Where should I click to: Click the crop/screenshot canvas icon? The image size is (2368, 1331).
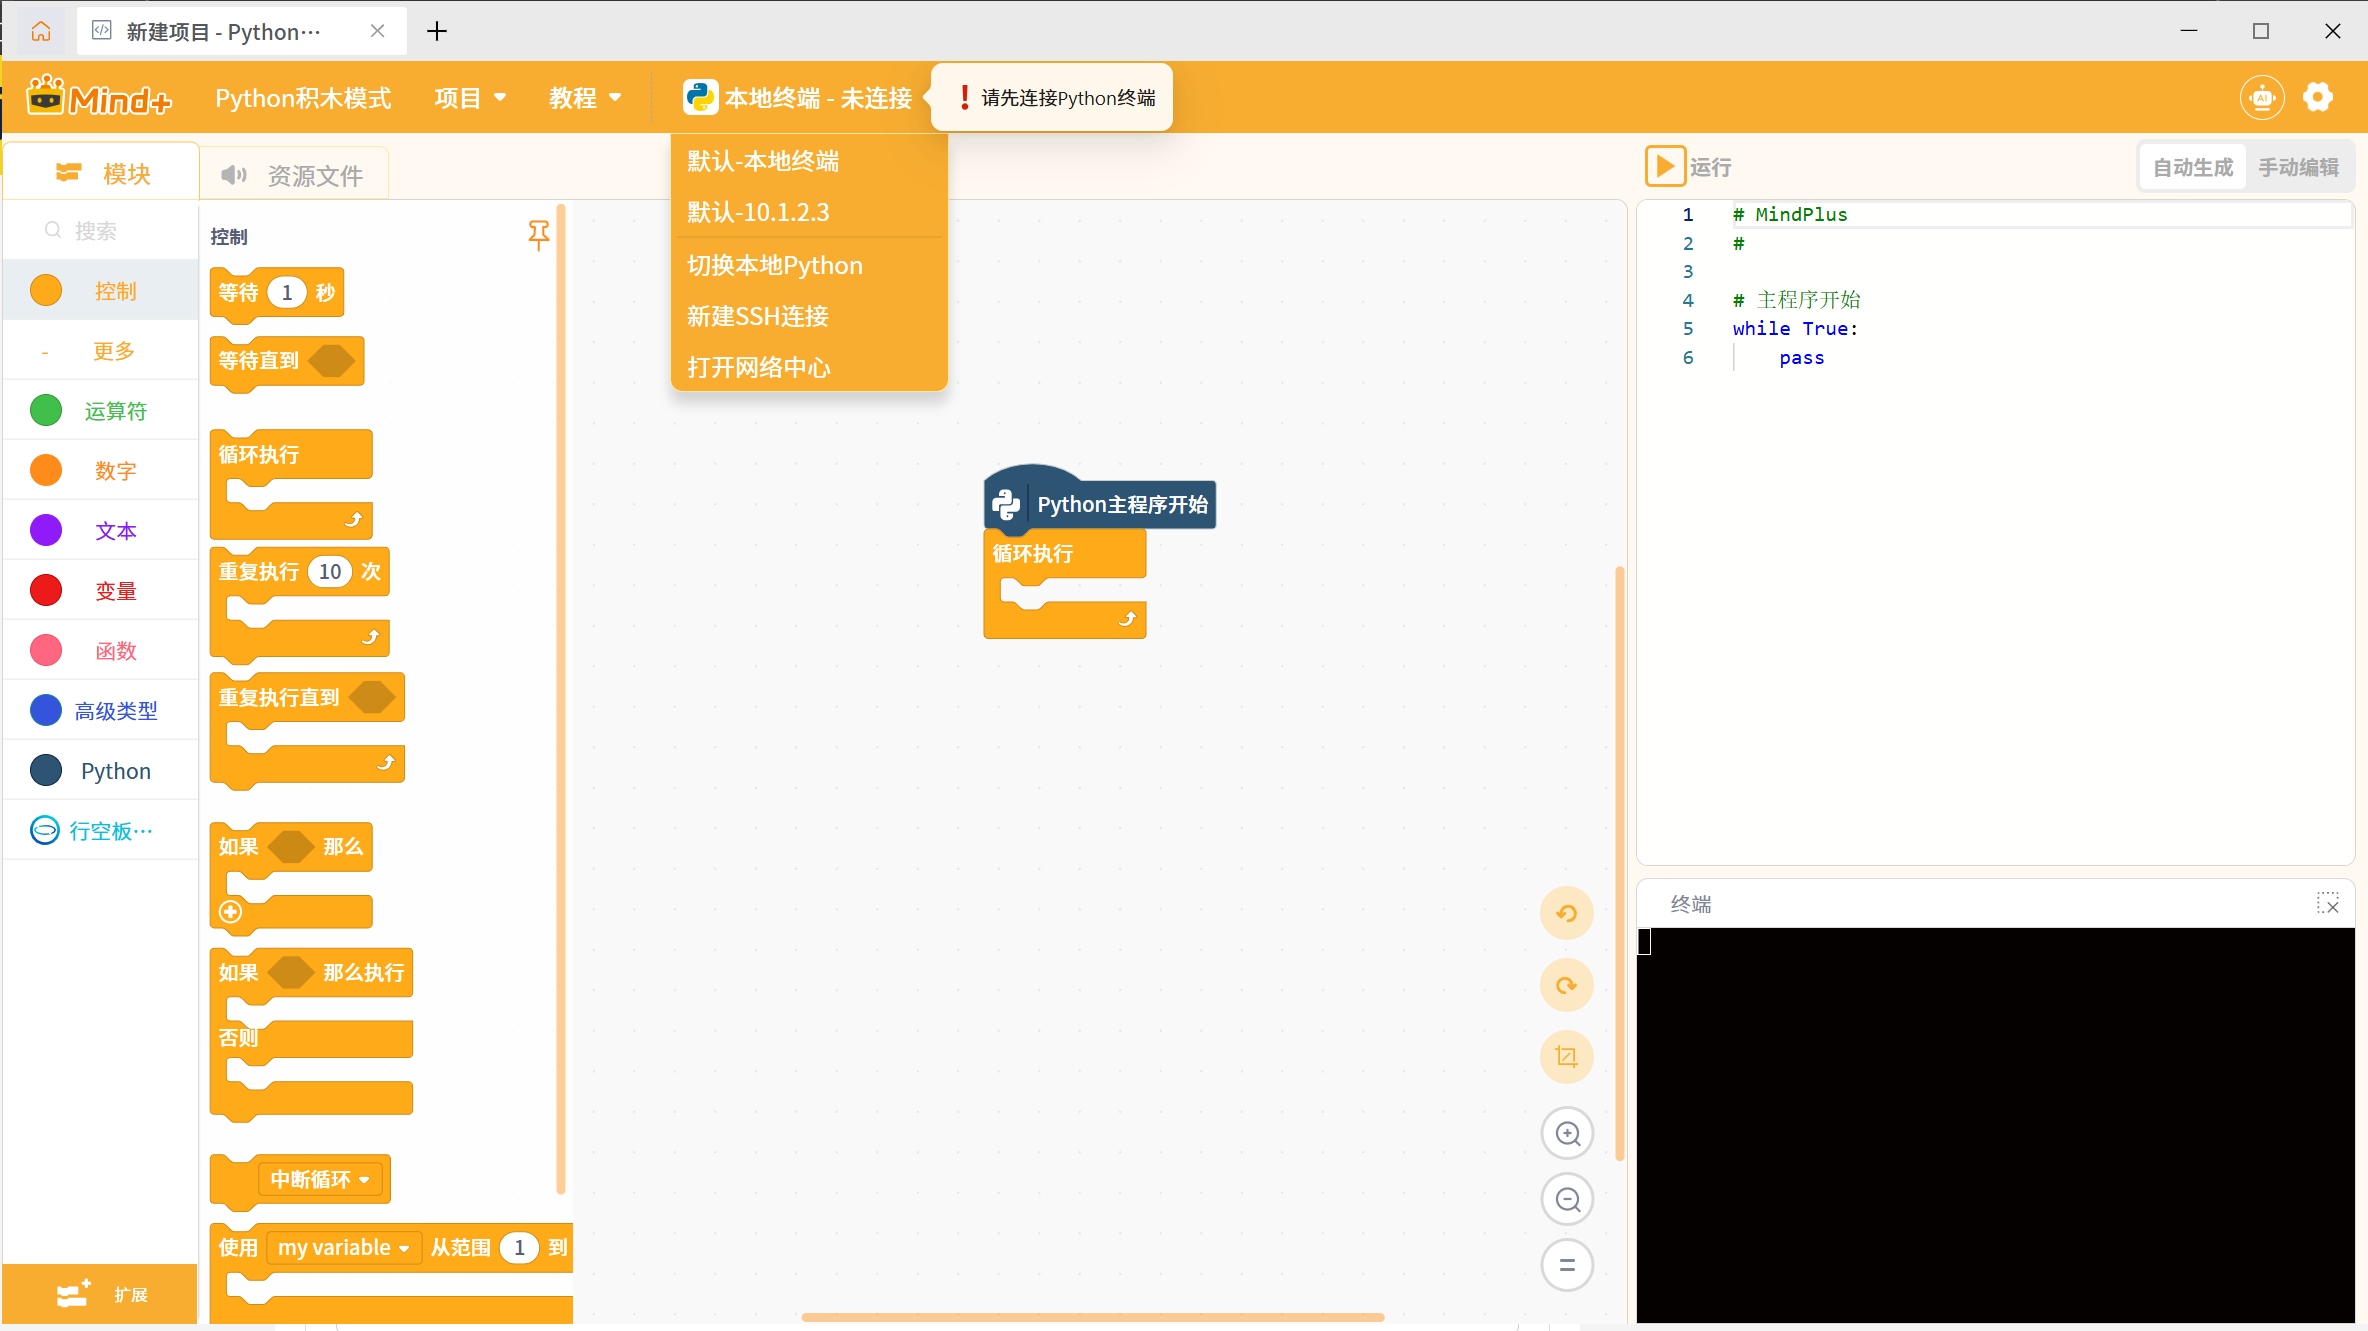pos(1566,1057)
